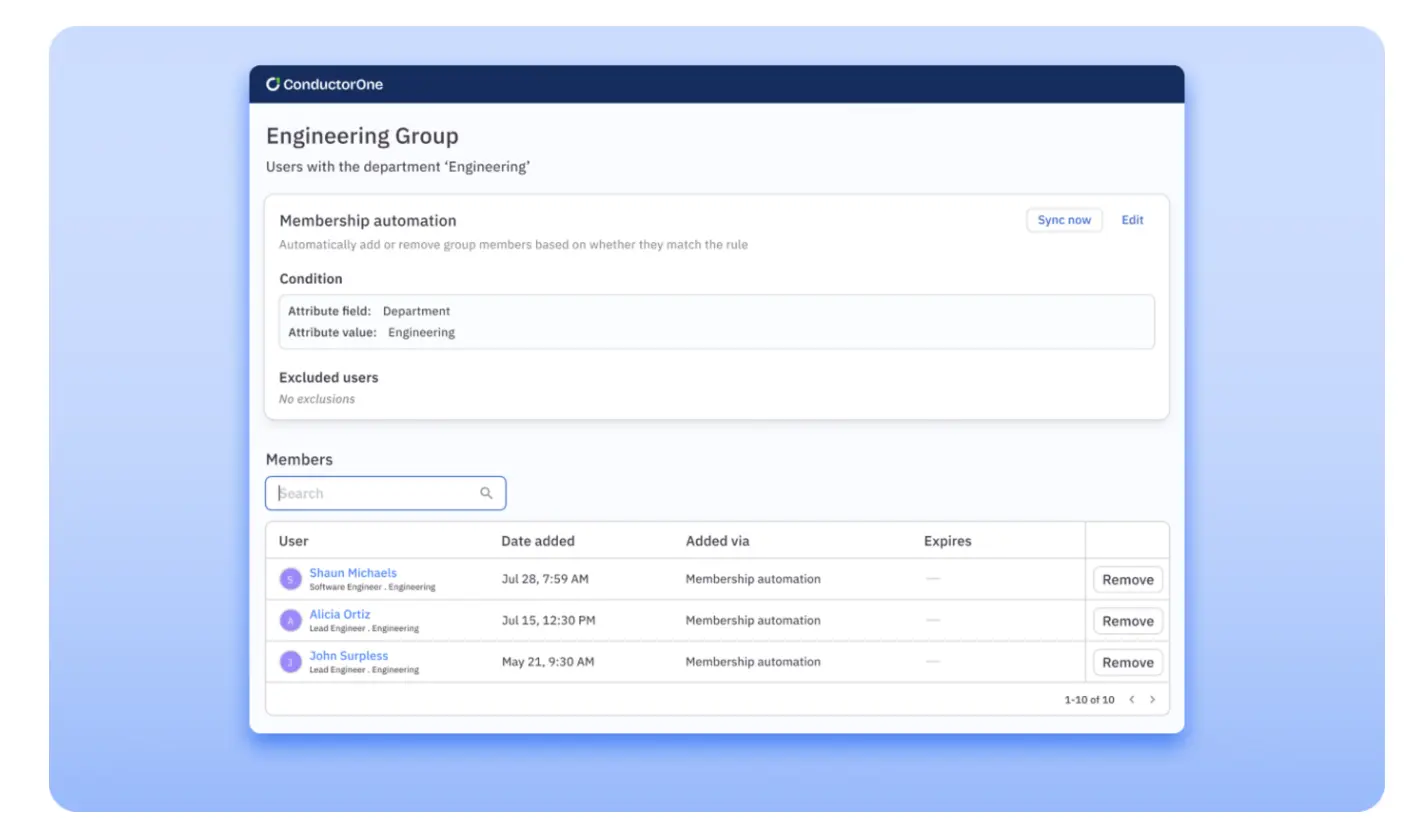
Task: Go to the previous page of members
Action: 1131,700
